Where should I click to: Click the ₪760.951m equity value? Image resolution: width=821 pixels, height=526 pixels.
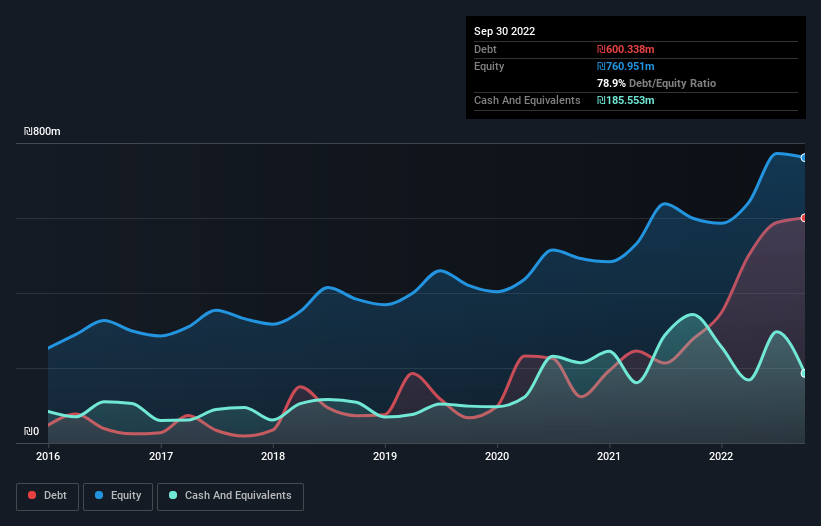pyautogui.click(x=626, y=66)
